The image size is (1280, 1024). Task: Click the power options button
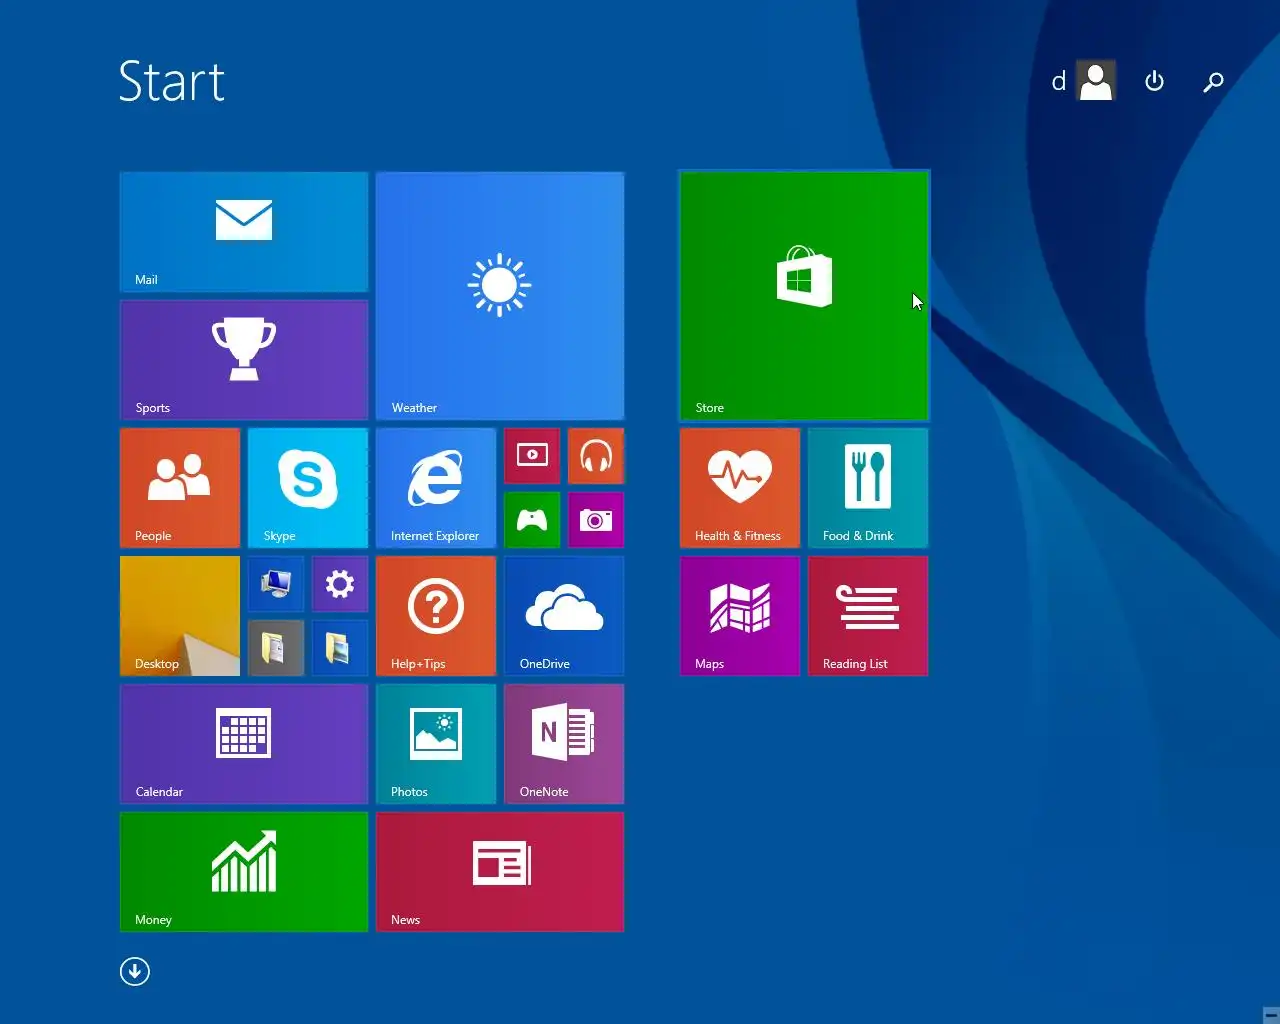pyautogui.click(x=1154, y=81)
